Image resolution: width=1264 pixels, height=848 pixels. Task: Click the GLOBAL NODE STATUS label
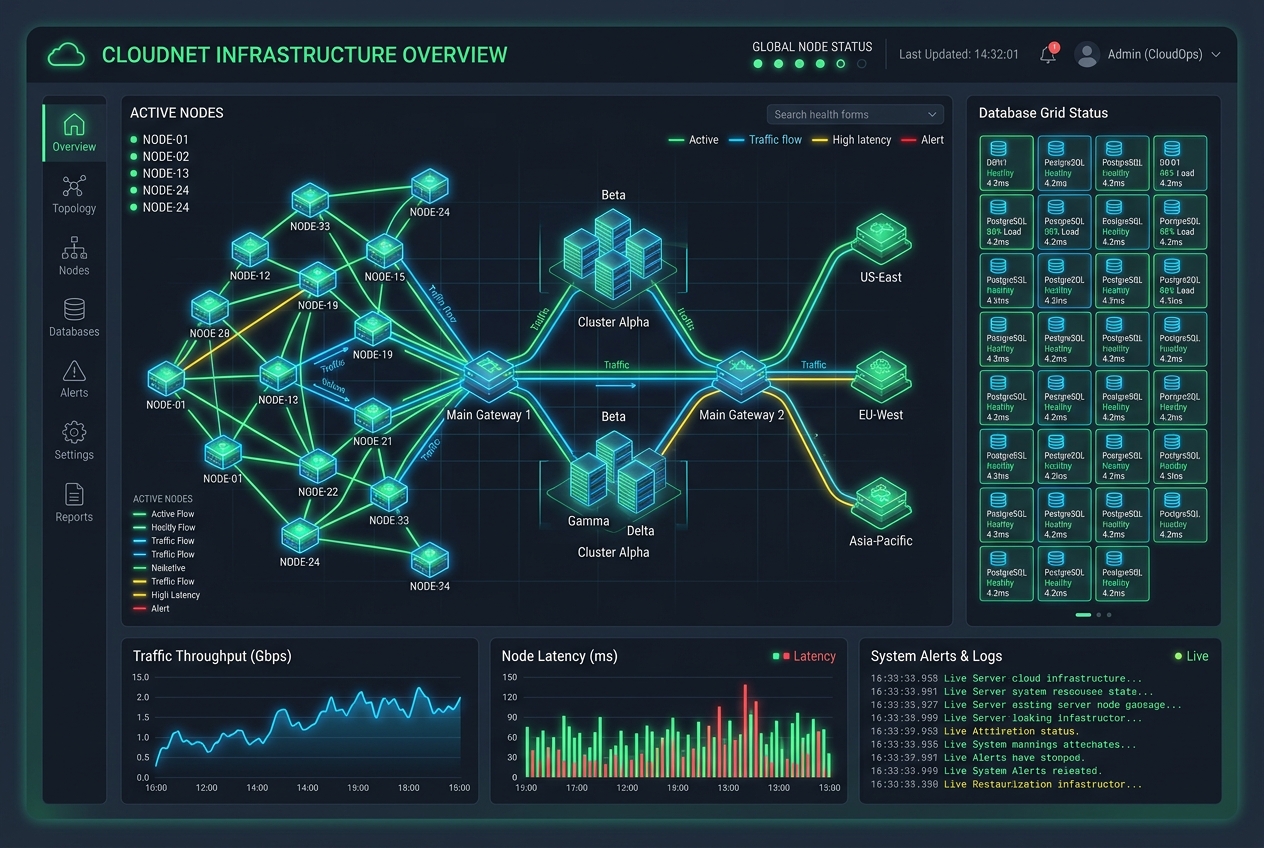pyautogui.click(x=812, y=47)
